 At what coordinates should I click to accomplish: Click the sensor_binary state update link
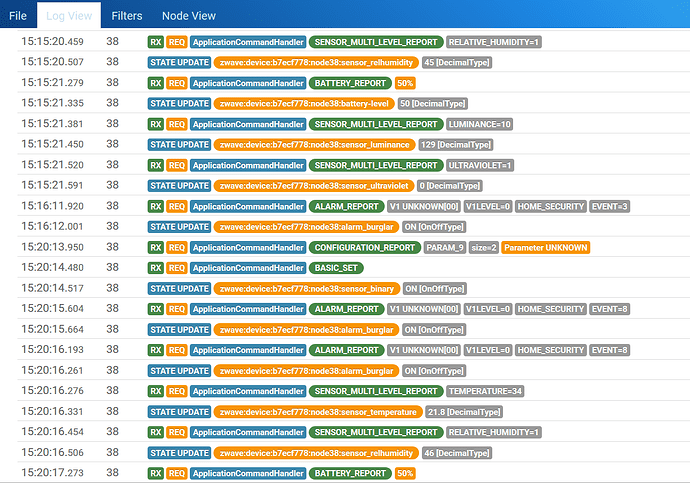click(307, 289)
